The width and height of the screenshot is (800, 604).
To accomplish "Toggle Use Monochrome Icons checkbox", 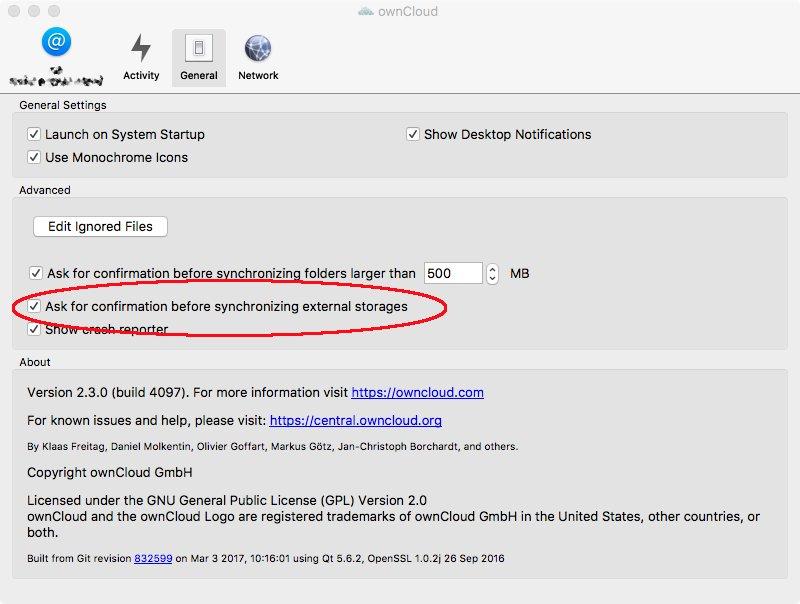I will [x=34, y=157].
